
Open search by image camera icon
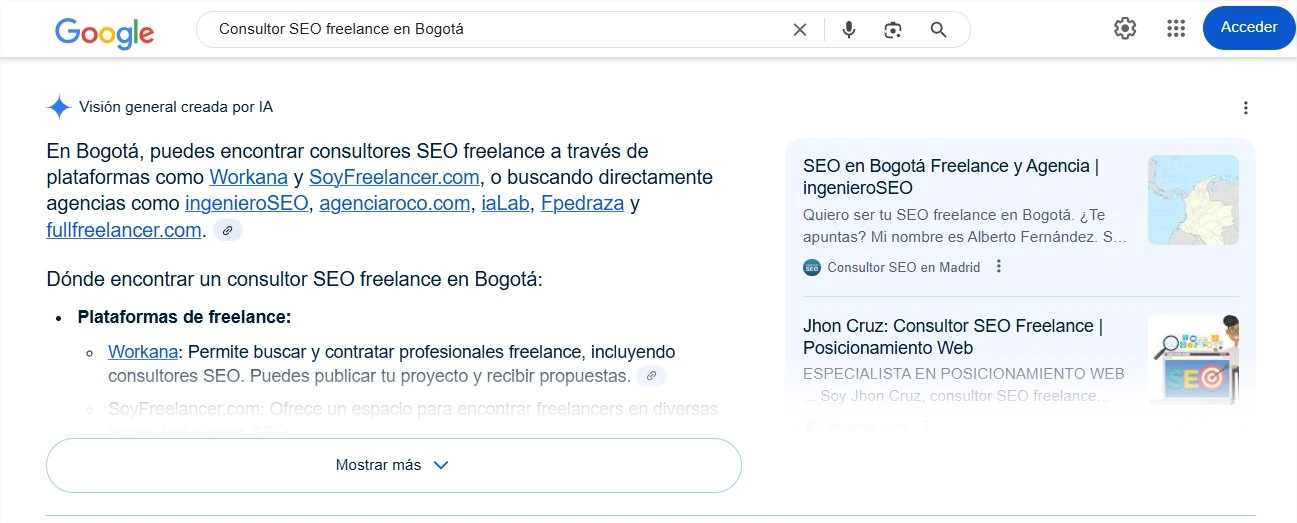click(x=893, y=30)
